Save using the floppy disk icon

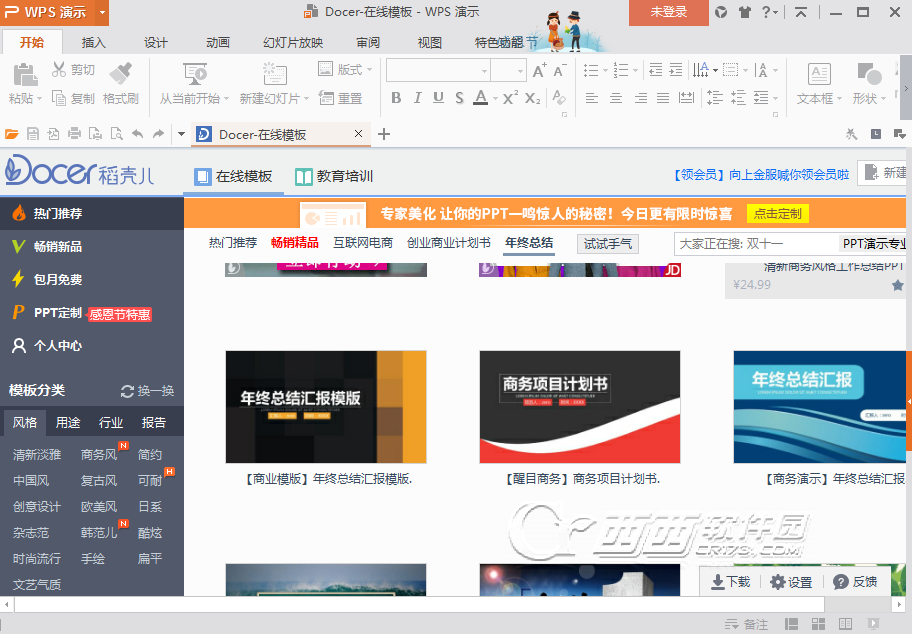[x=33, y=134]
